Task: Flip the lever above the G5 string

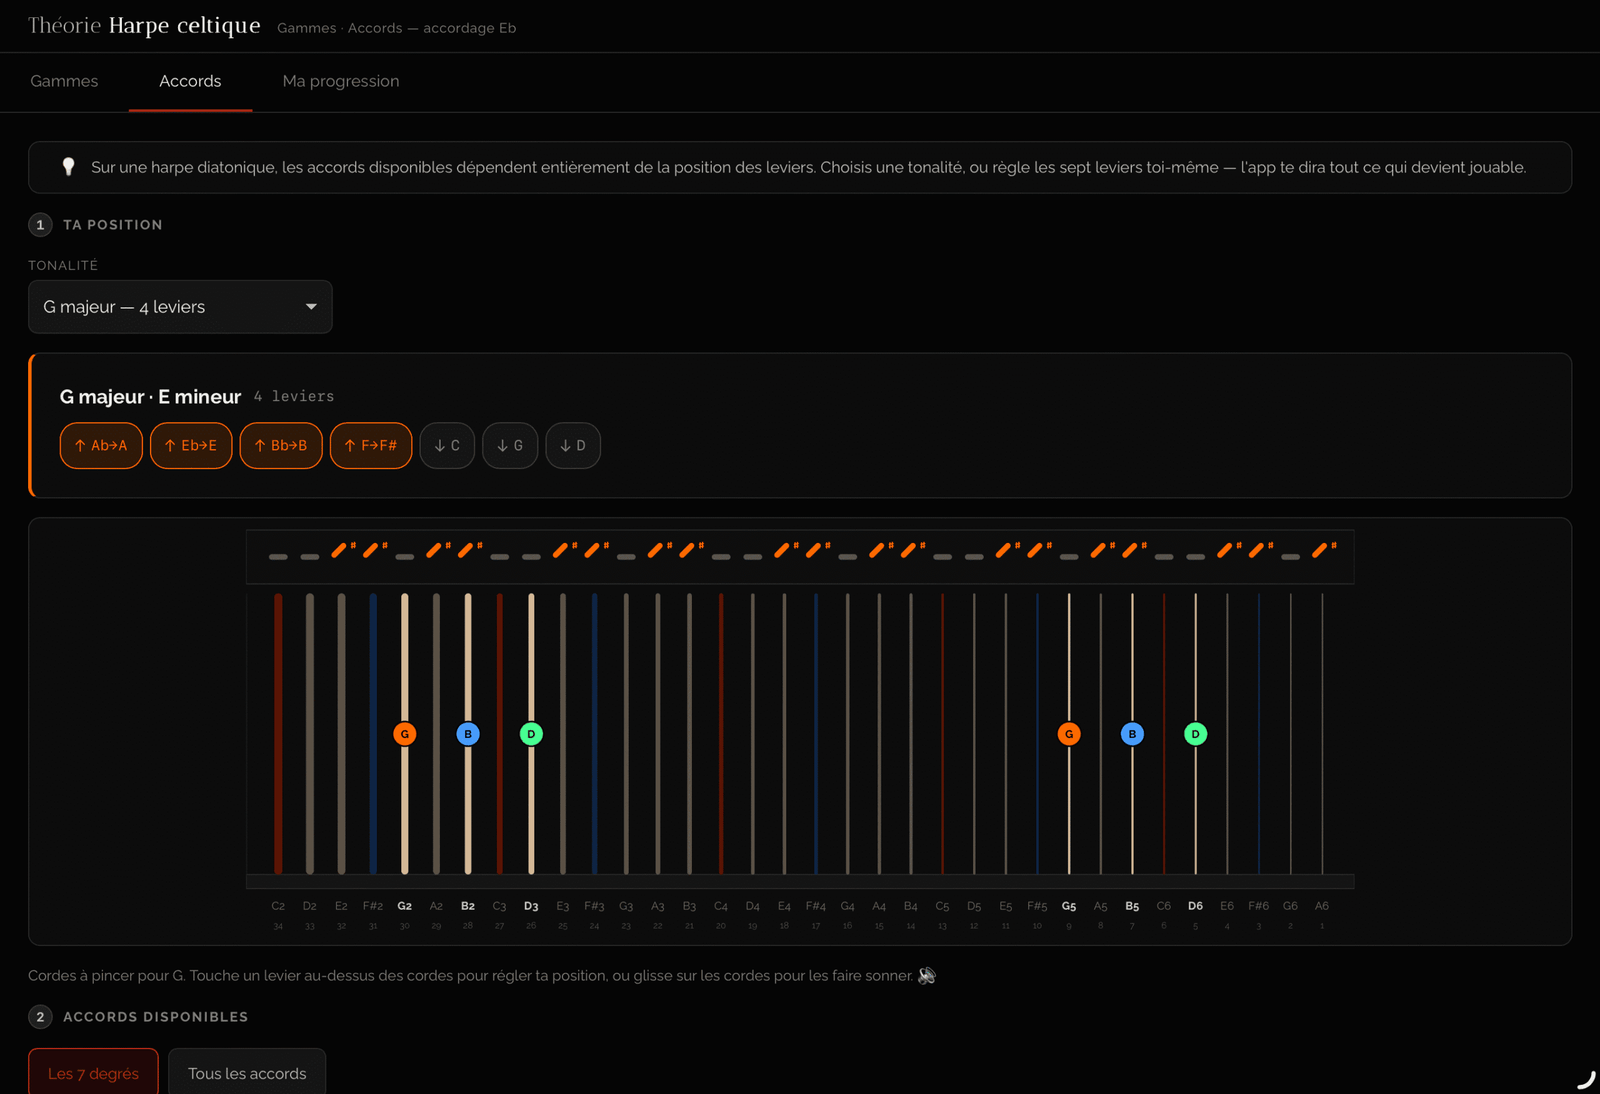Action: [1069, 556]
